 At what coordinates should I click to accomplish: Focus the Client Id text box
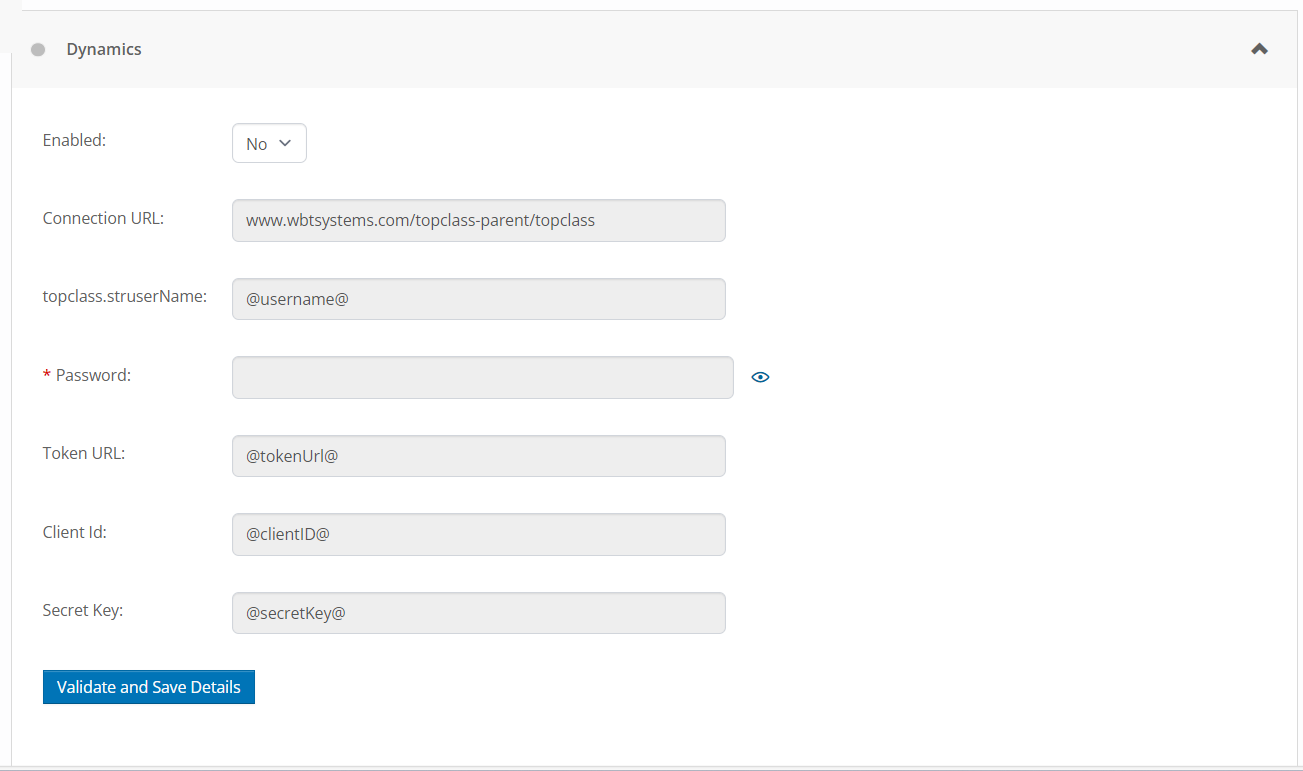[478, 534]
